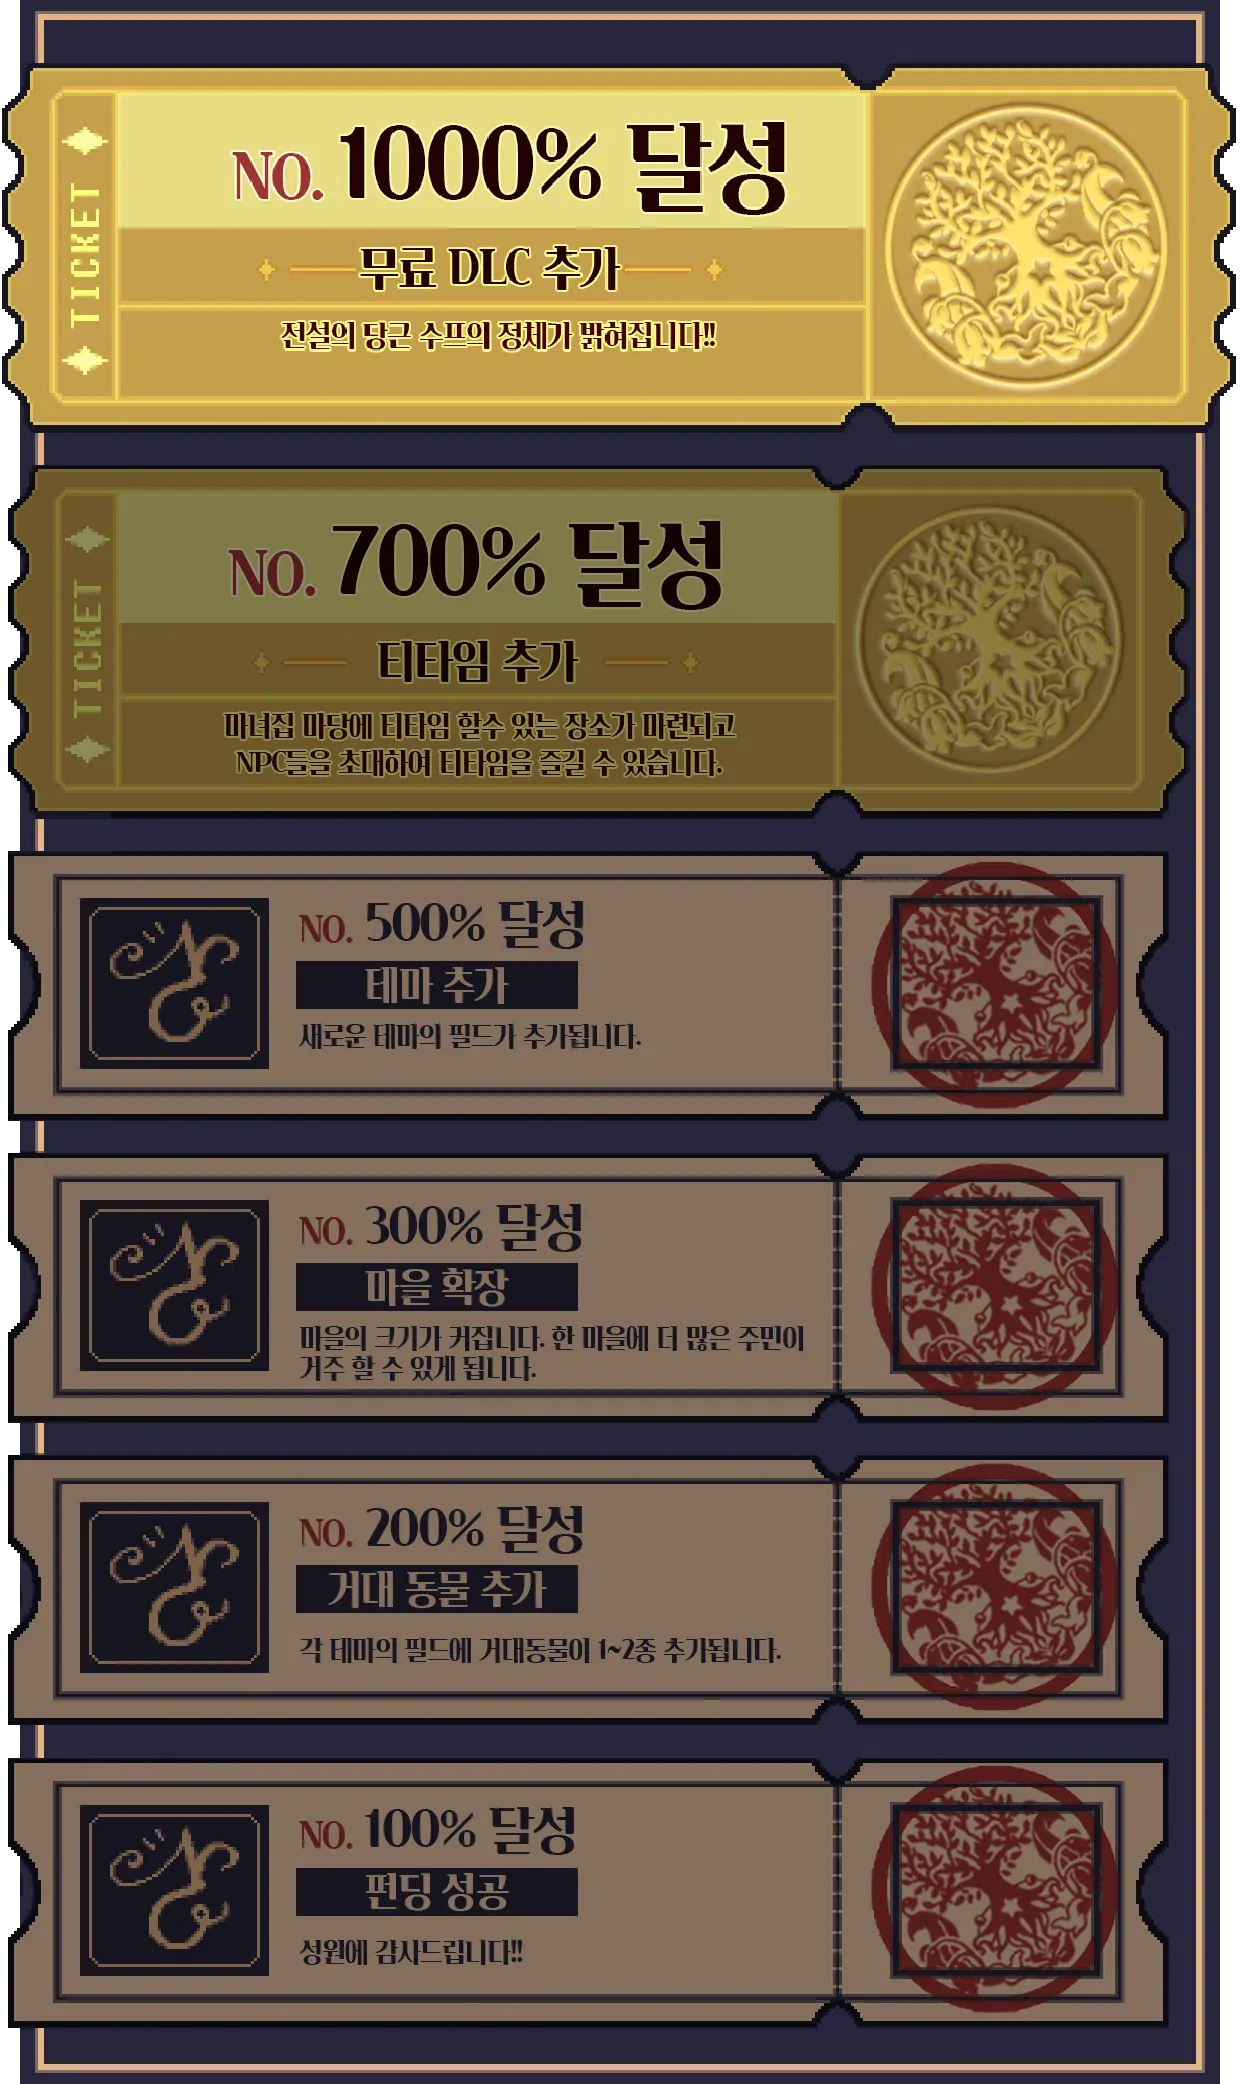The width and height of the screenshot is (1240, 2084).
Task: Click the NO. 1000% 달성 title
Action: pyautogui.click(x=510, y=166)
